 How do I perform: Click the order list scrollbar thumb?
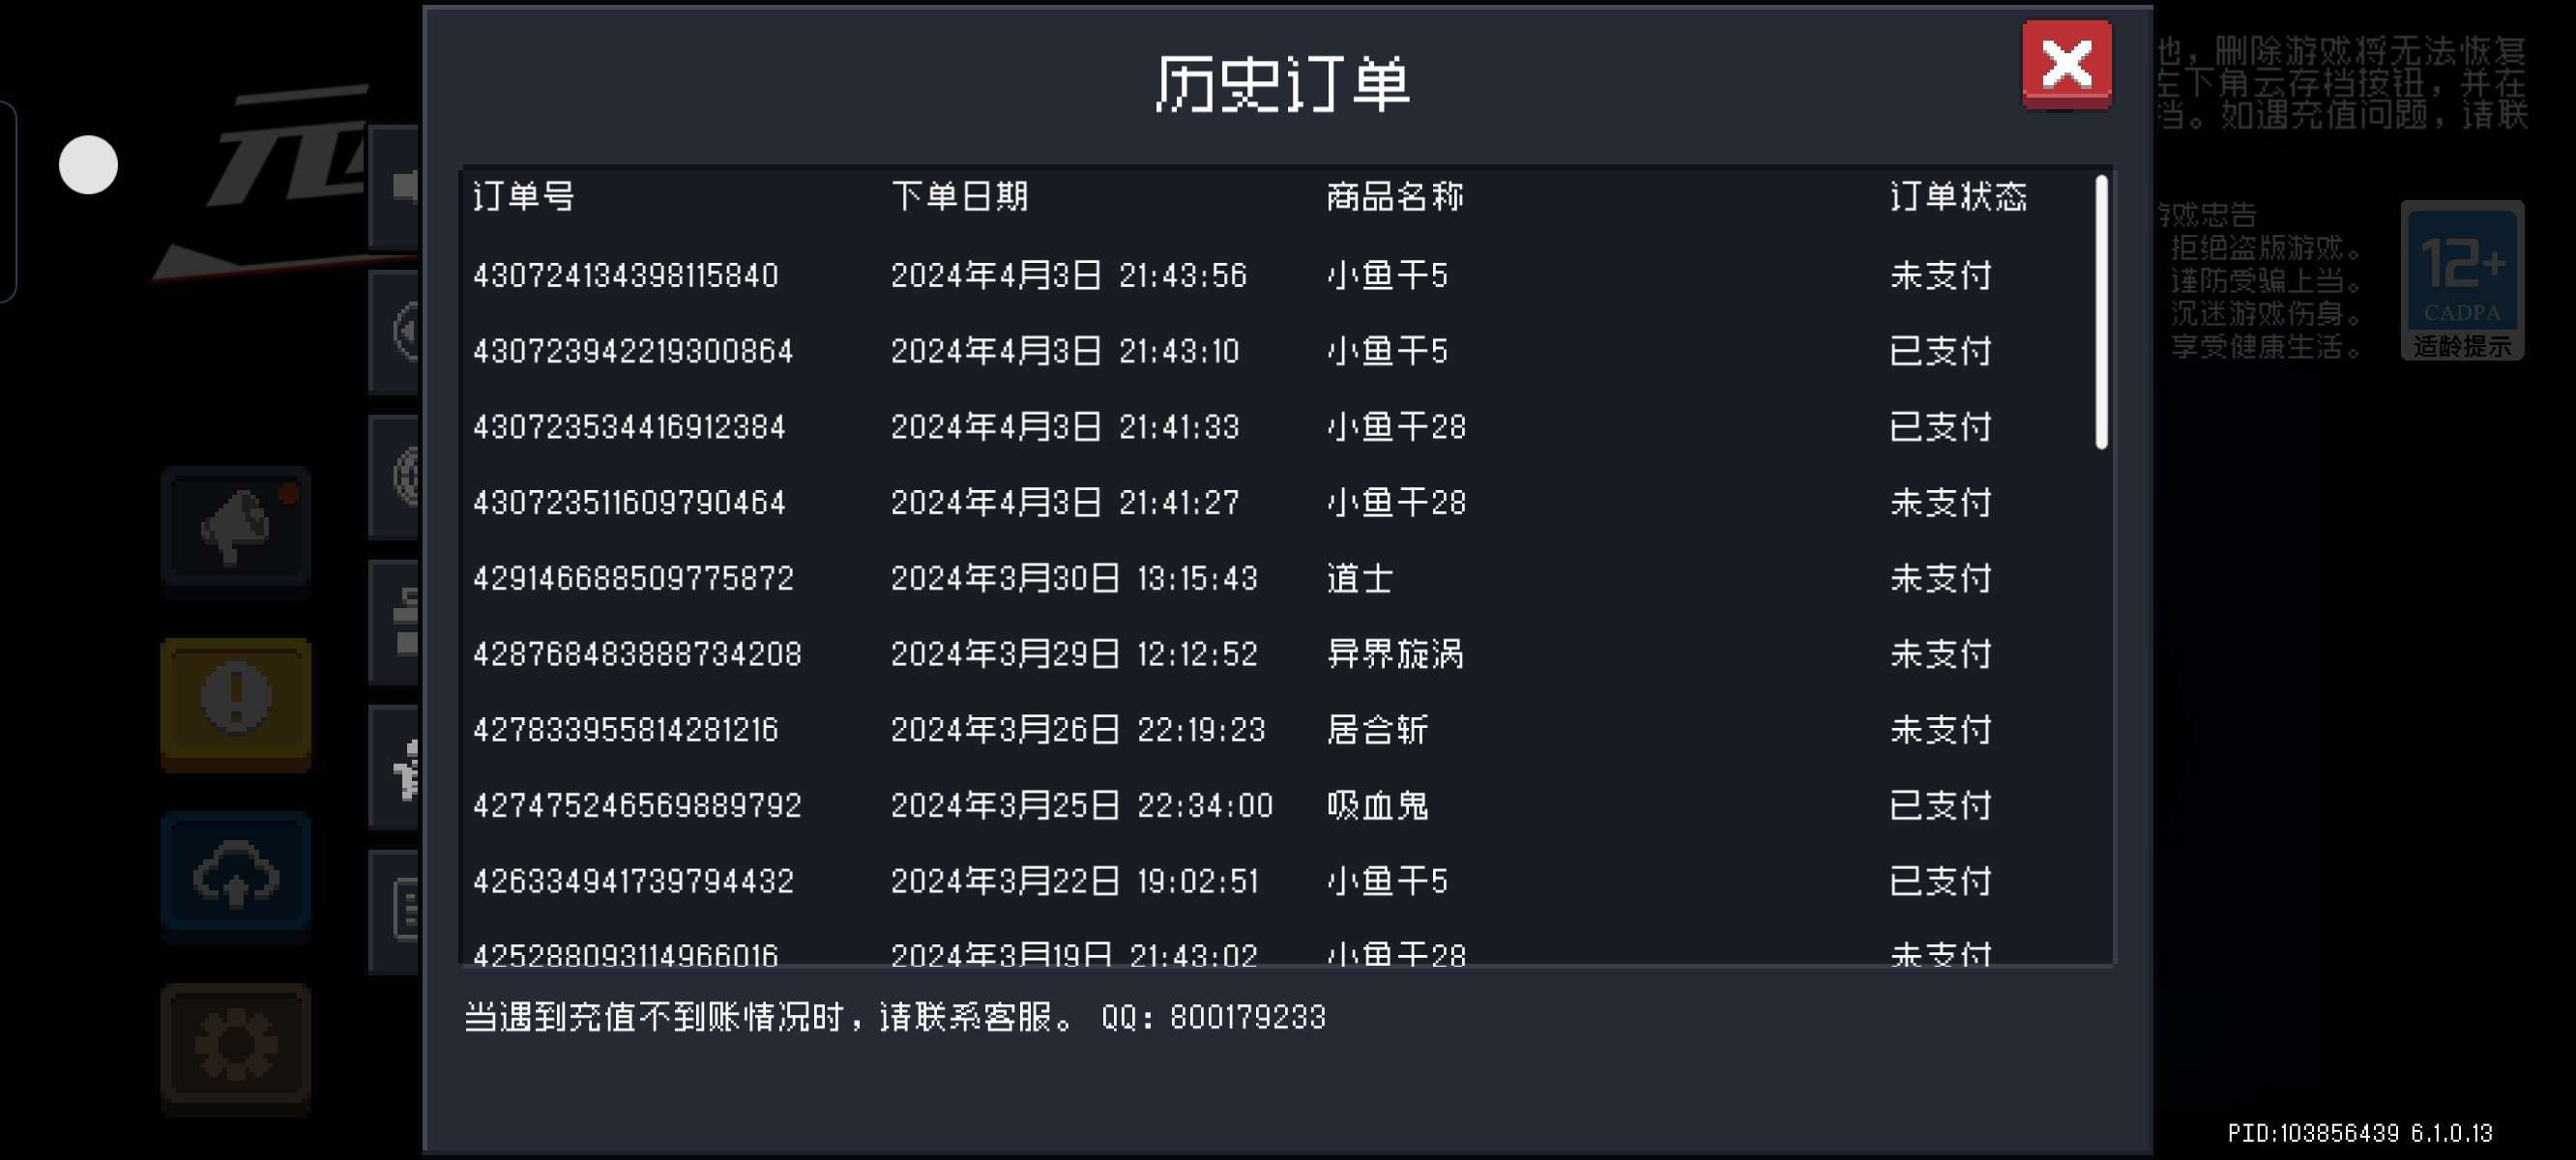(x=2101, y=312)
